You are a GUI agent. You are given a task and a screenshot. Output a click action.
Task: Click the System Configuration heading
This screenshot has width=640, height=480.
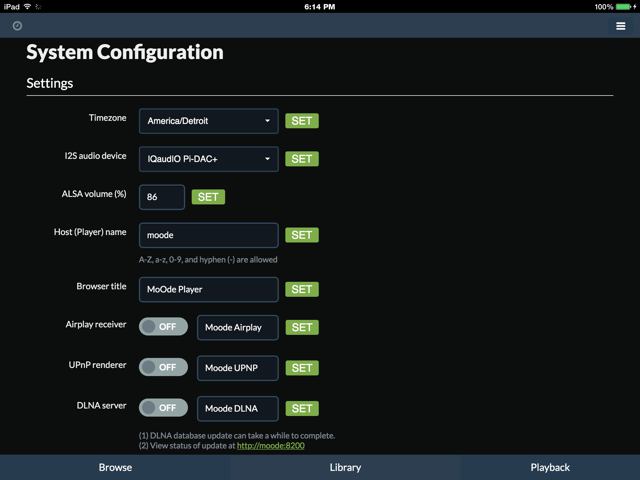click(x=125, y=53)
